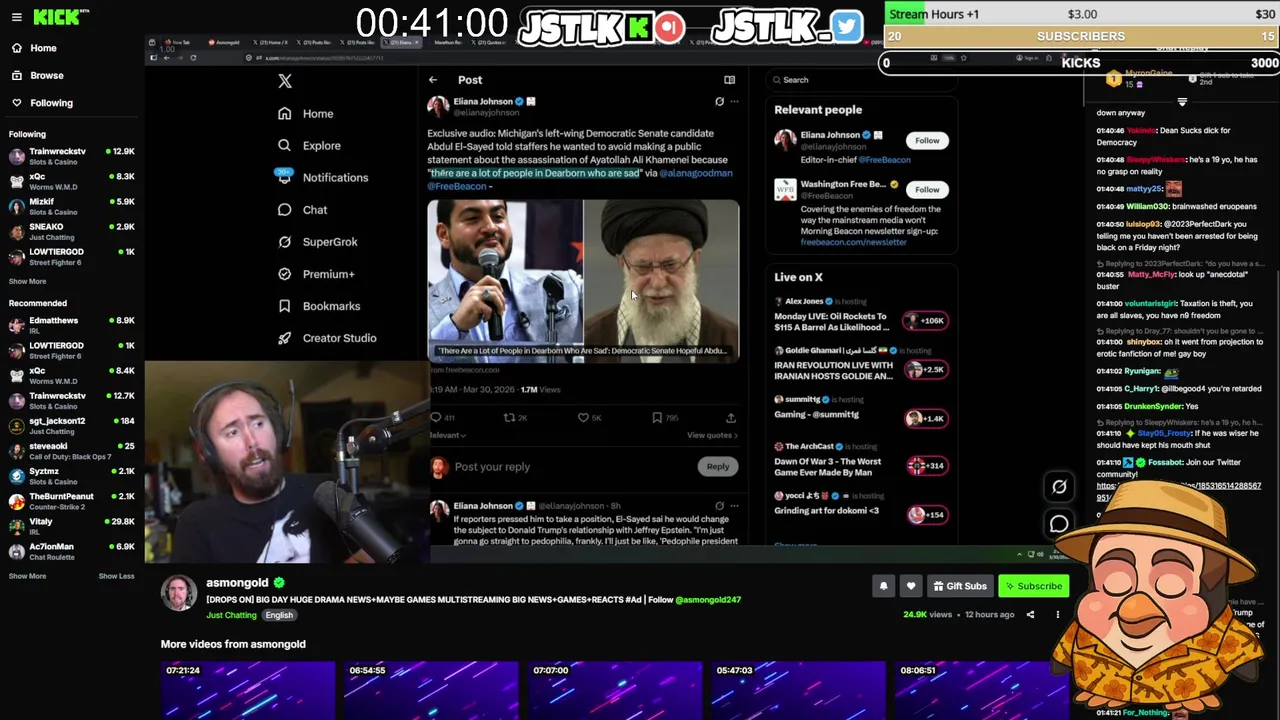
Task: Click the X logo in stream
Action: coord(285,81)
